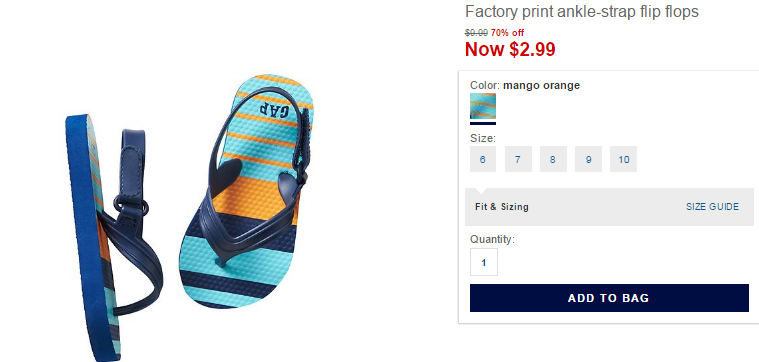Expand the Fit & Sizing section
This screenshot has height=362, width=759.
pyautogui.click(x=501, y=207)
